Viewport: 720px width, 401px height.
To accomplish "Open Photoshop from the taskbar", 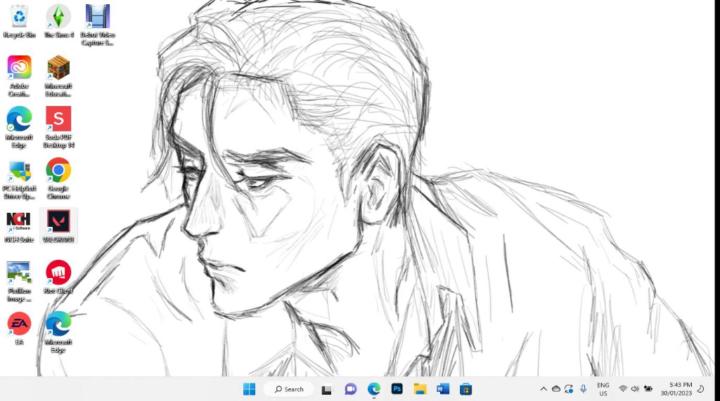I will coord(397,389).
